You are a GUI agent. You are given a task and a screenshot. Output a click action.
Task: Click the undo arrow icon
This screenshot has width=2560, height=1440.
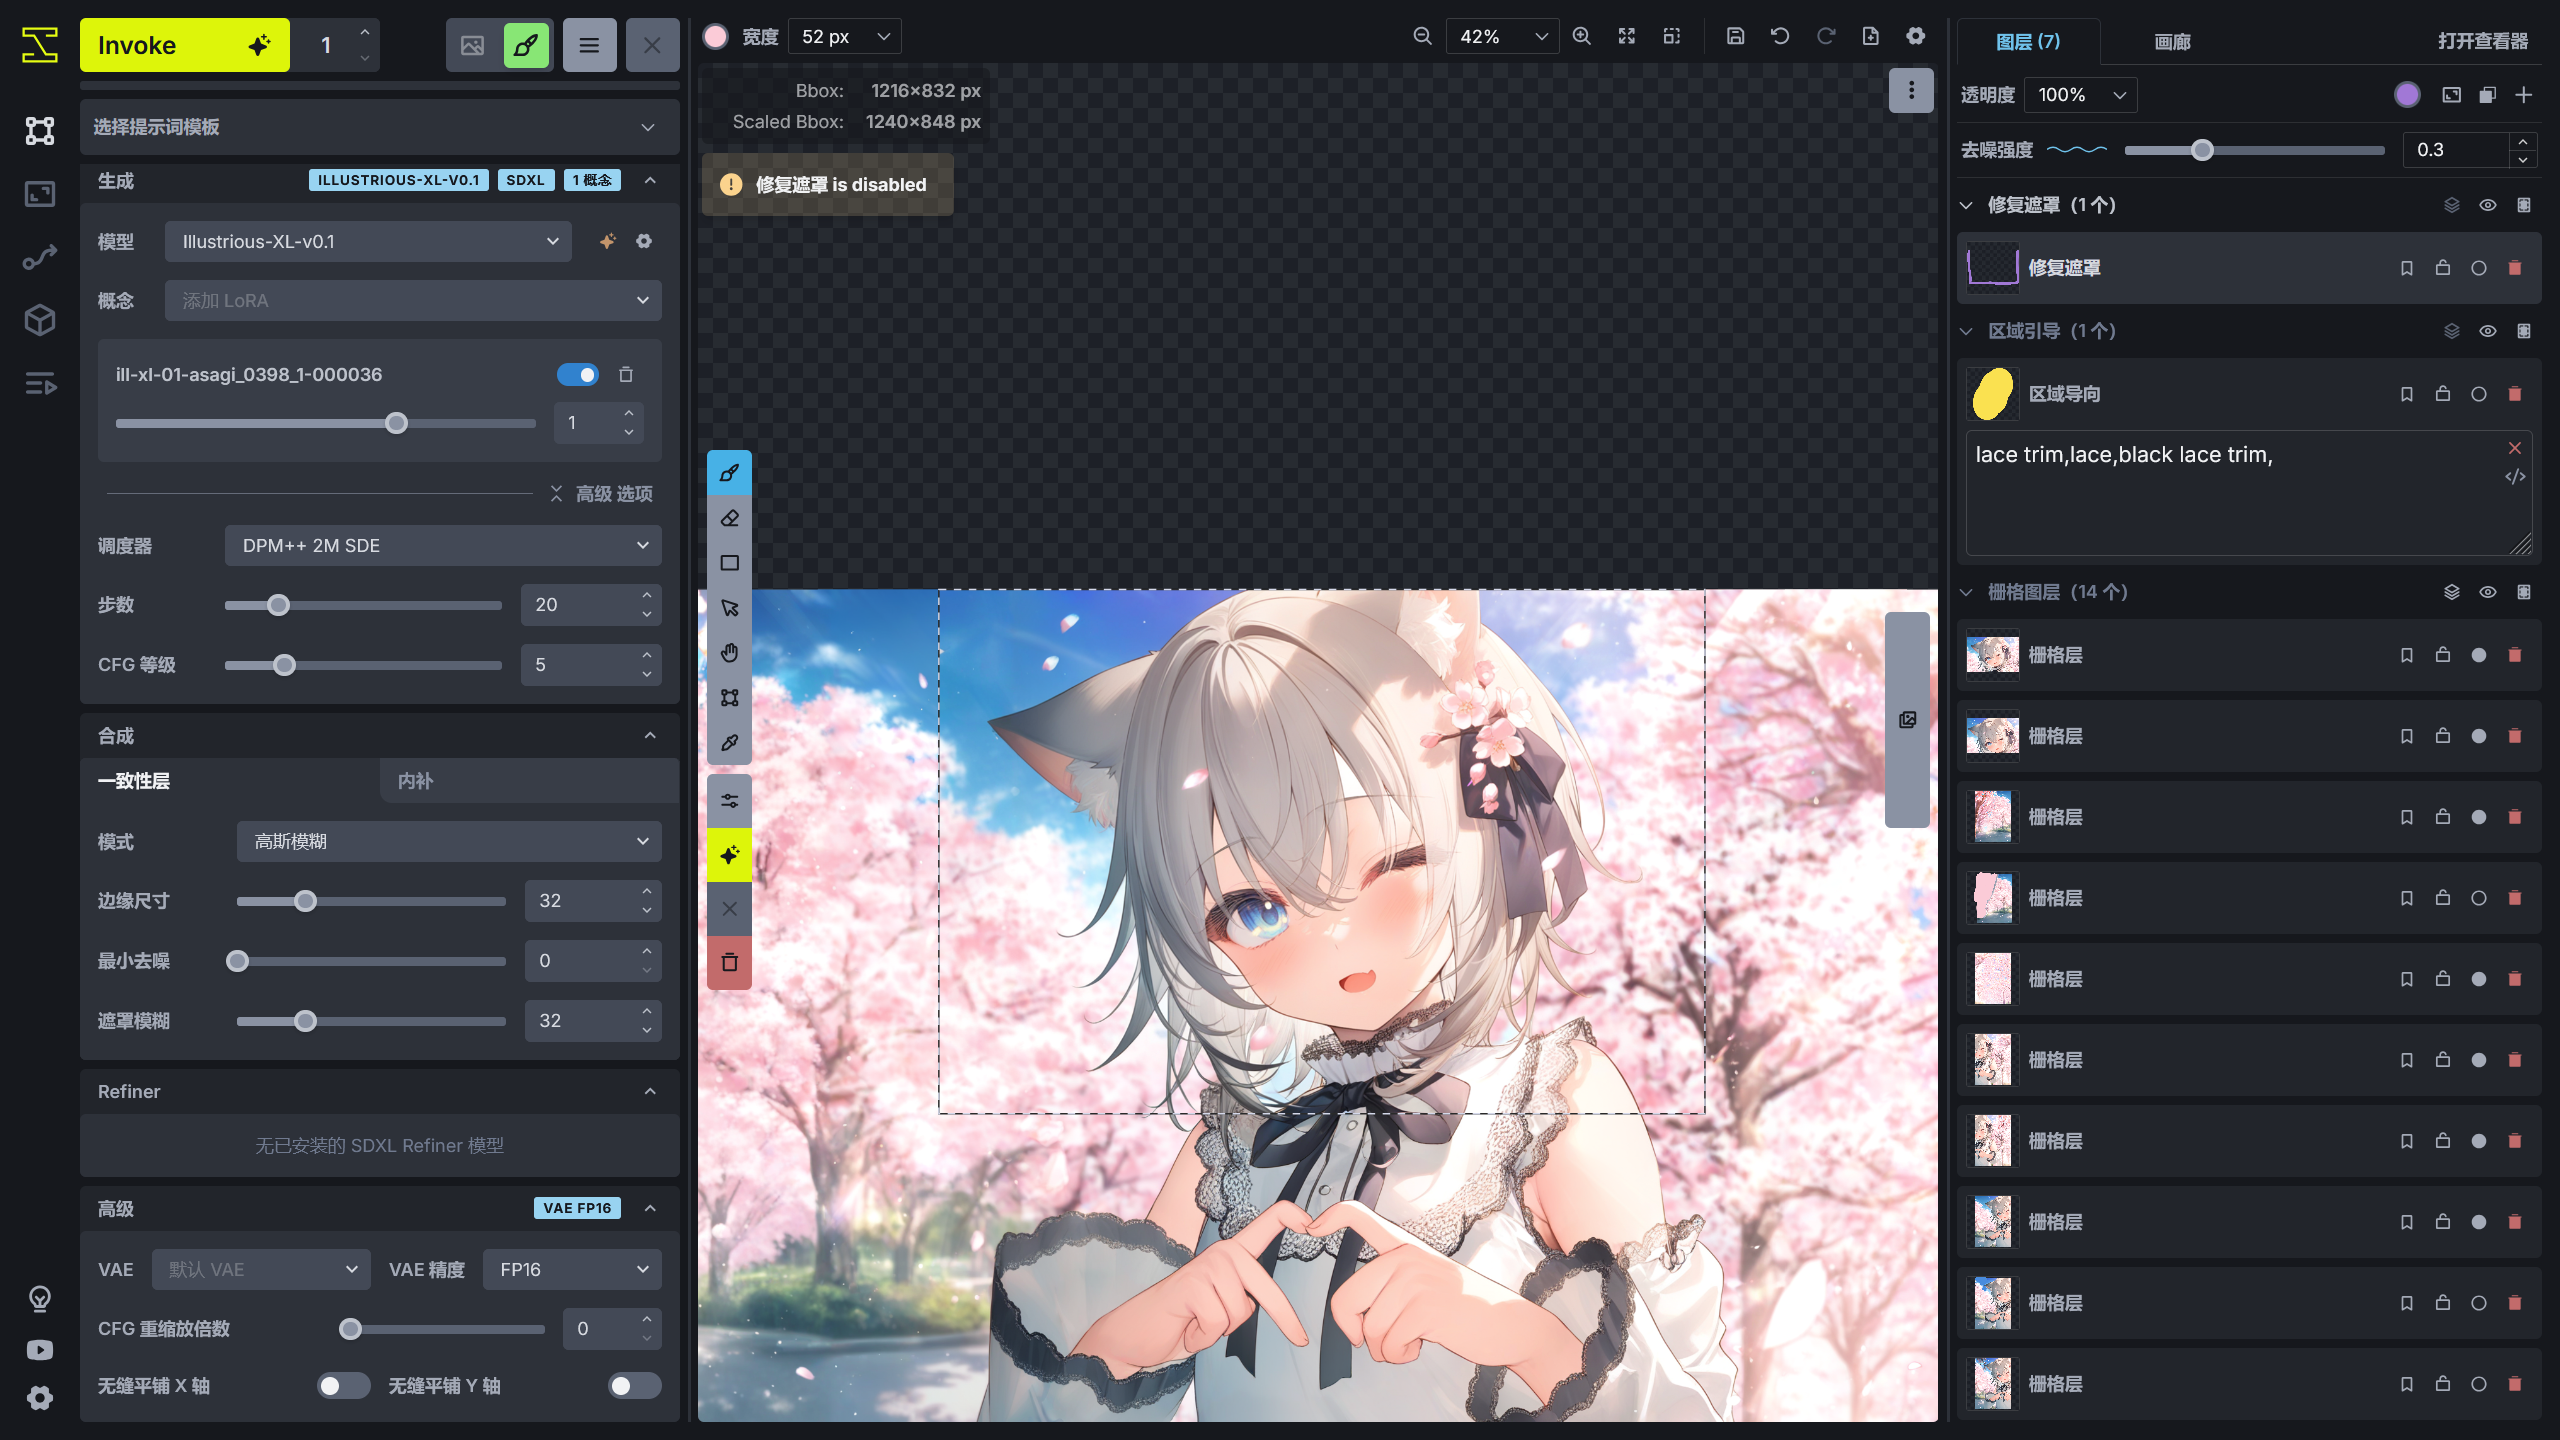[1780, 37]
